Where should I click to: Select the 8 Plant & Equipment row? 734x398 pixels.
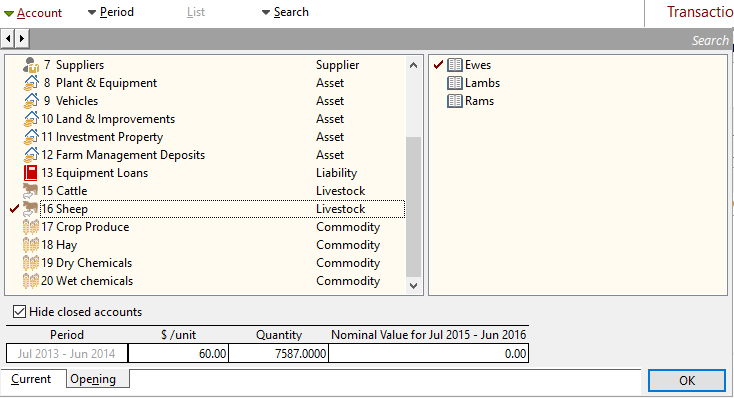[x=213, y=83]
